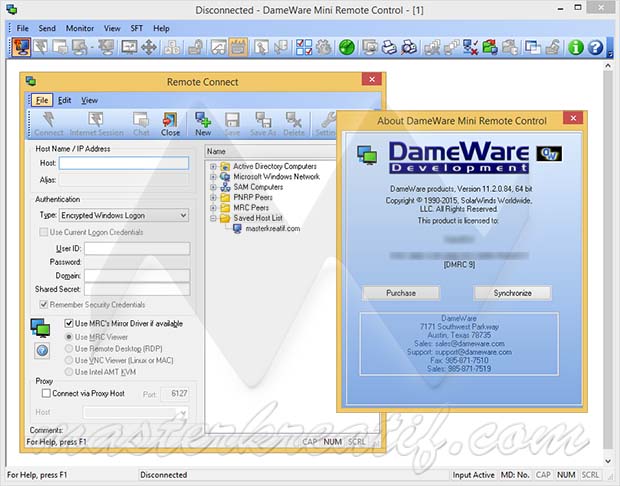
Task: Click the Purchase button
Action: tap(401, 293)
